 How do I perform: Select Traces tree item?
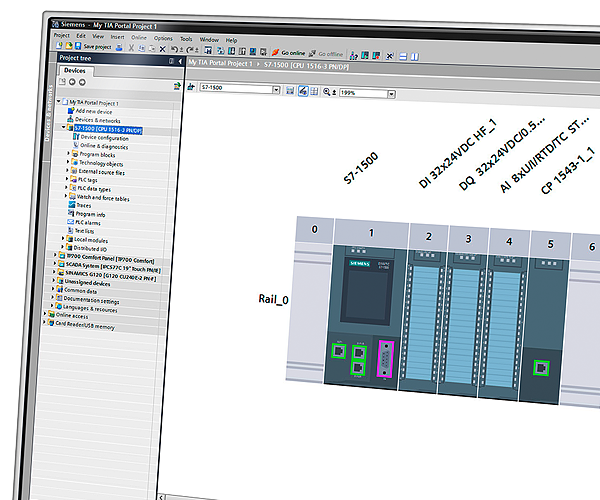(x=84, y=205)
